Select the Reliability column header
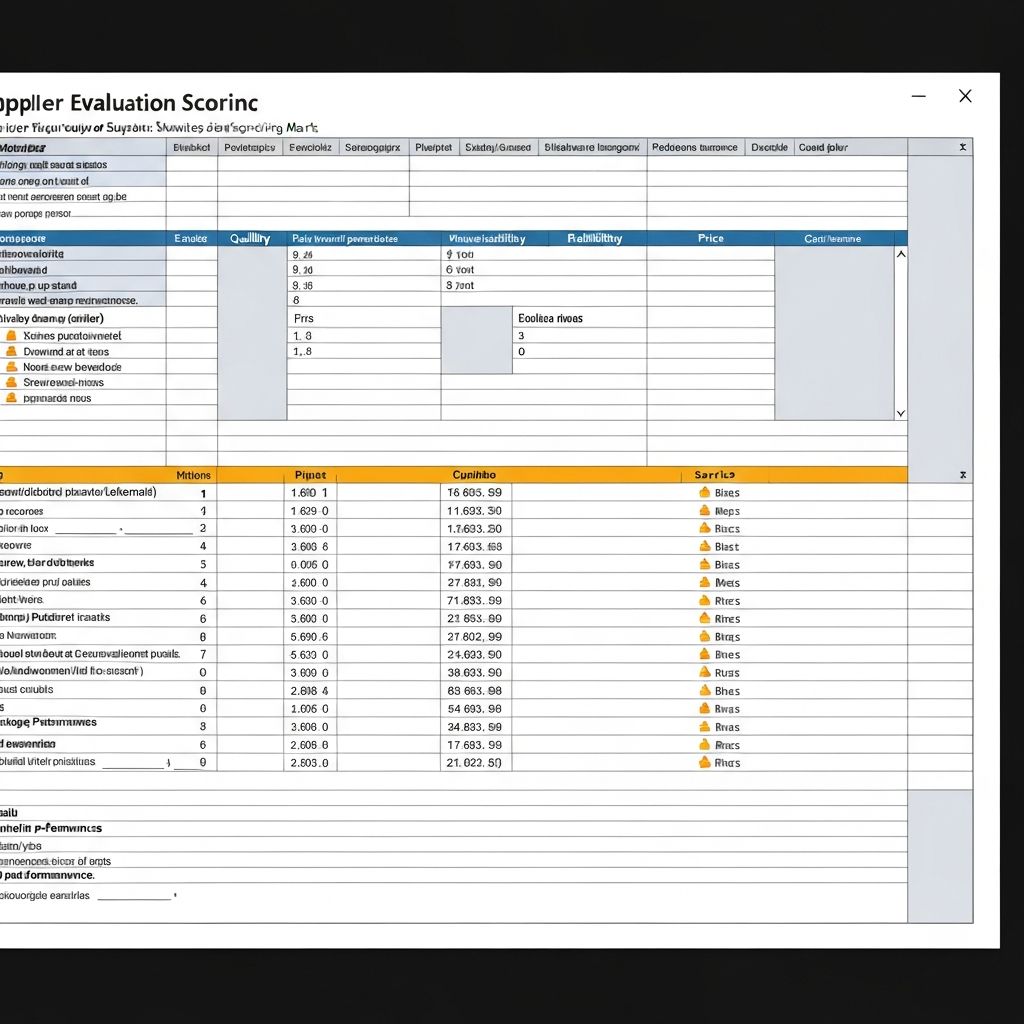Screen dimensions: 1024x1024 (594, 239)
